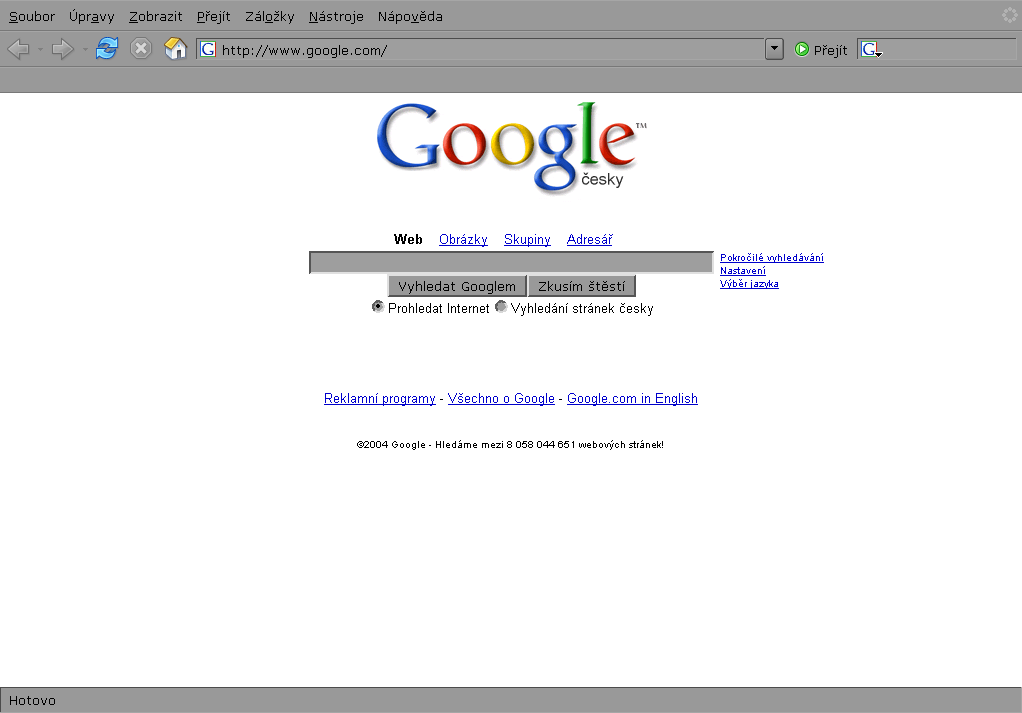Open Pokročilé vyhledávání link
The image size is (1022, 713).
tap(772, 257)
